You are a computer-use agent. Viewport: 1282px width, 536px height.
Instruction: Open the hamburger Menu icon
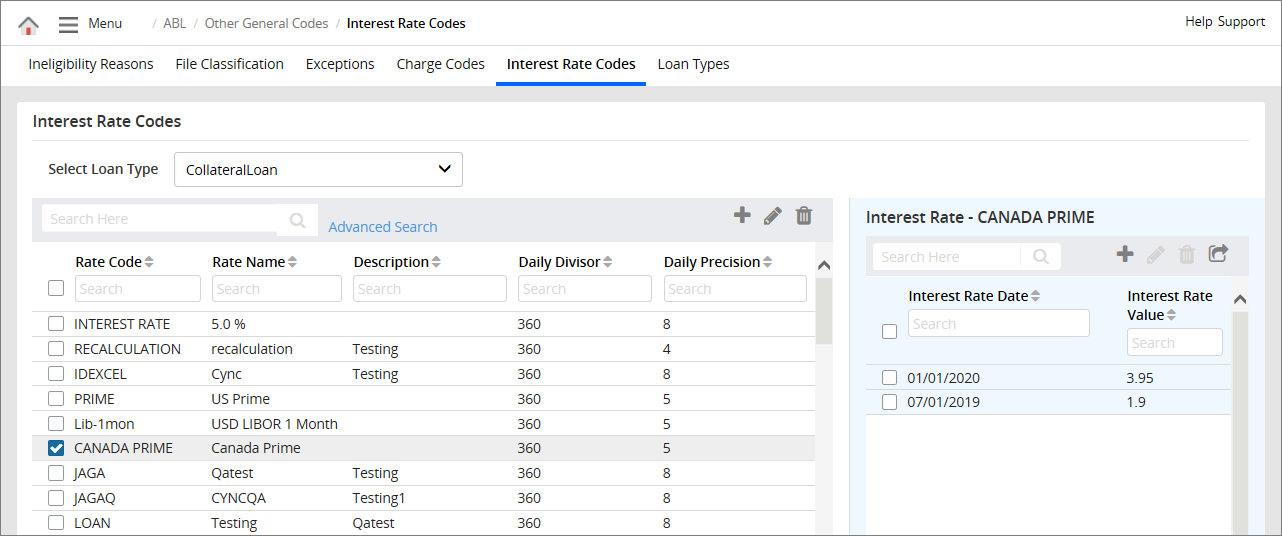click(x=68, y=24)
